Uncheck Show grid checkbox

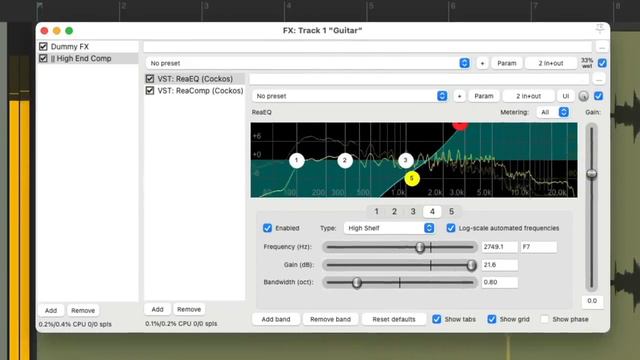[492, 319]
